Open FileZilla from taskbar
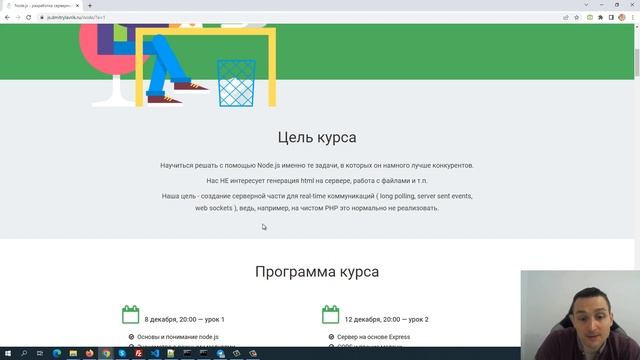The height and width of the screenshot is (360, 640). click(x=138, y=353)
